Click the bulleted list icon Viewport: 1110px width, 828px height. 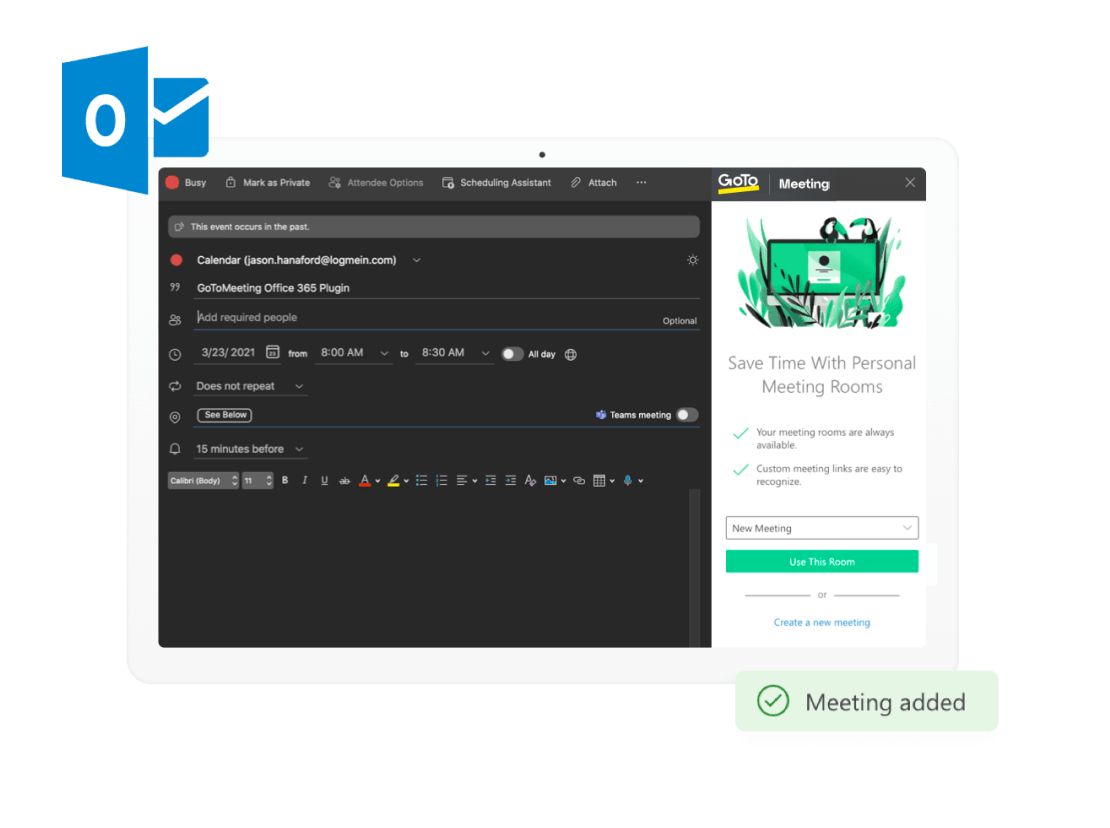(x=421, y=481)
